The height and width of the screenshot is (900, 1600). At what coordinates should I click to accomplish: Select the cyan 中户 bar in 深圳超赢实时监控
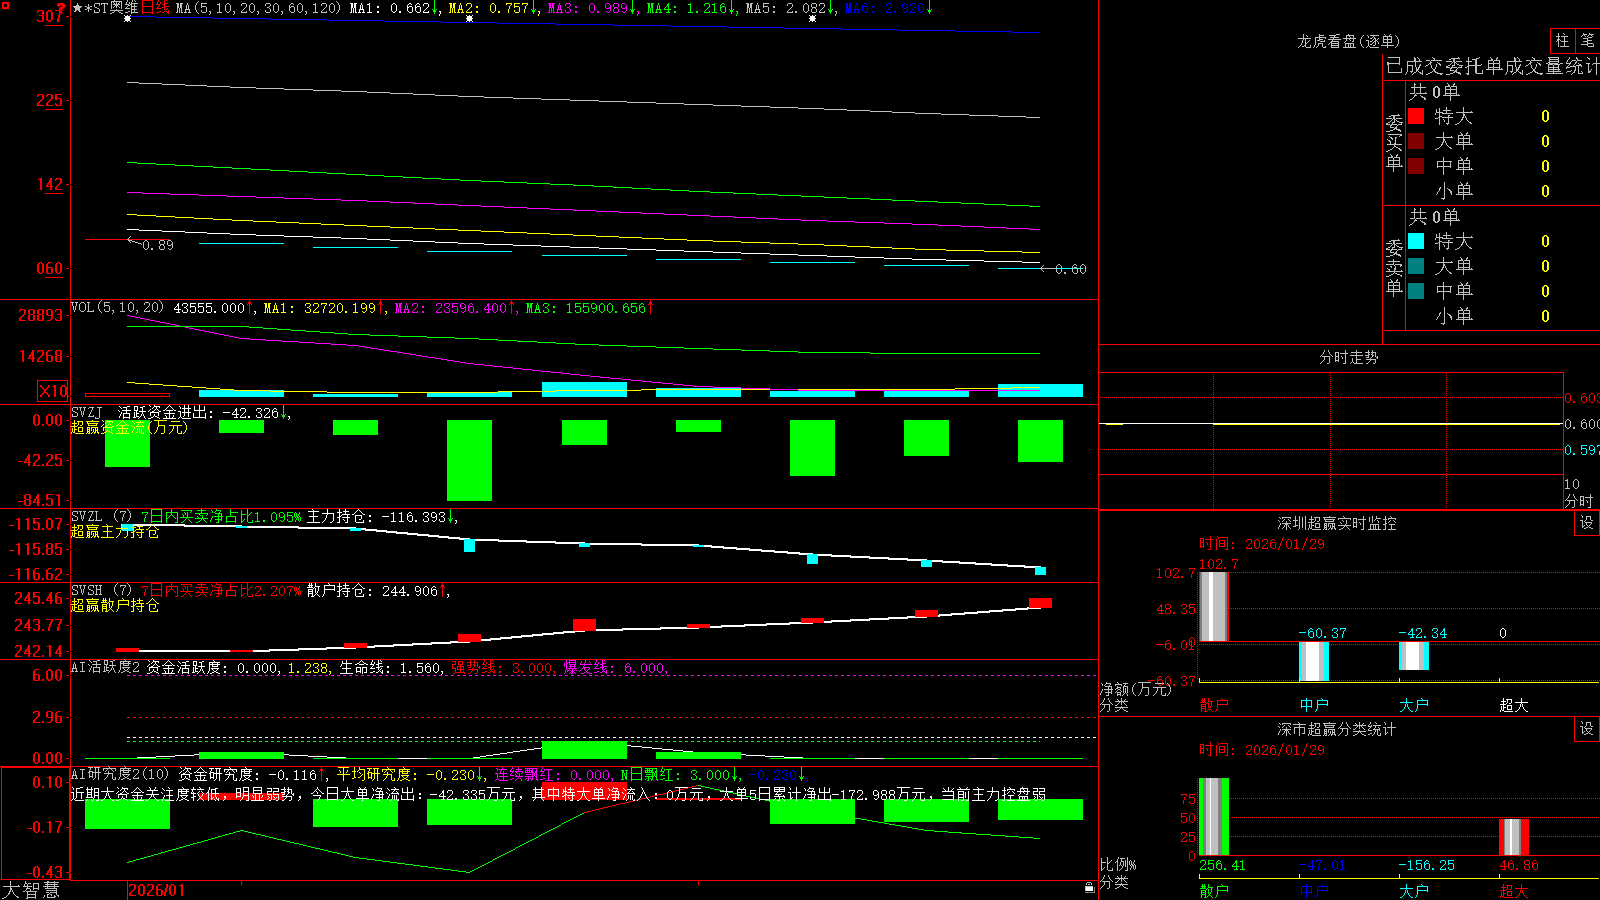click(x=1313, y=661)
